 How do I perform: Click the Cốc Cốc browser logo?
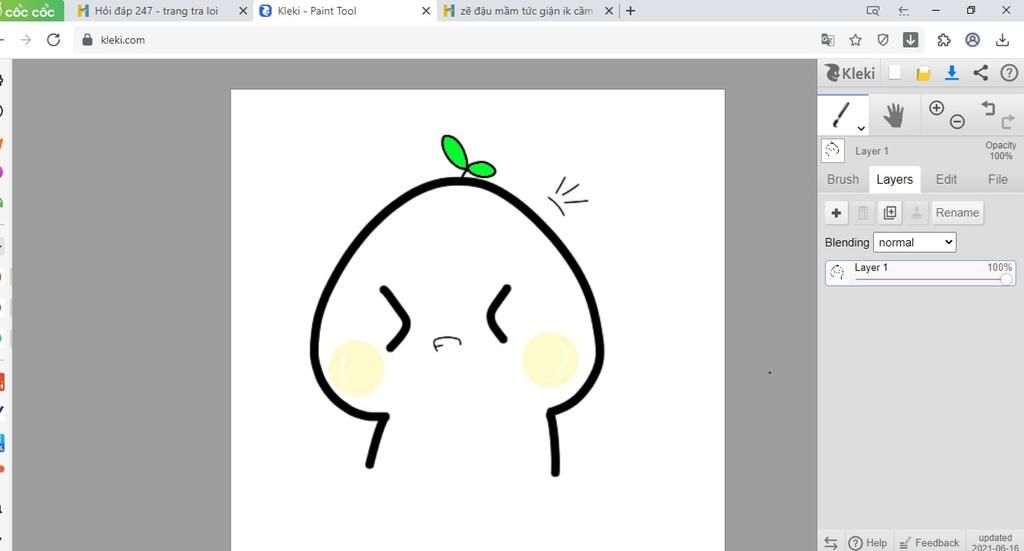pyautogui.click(x=31, y=11)
